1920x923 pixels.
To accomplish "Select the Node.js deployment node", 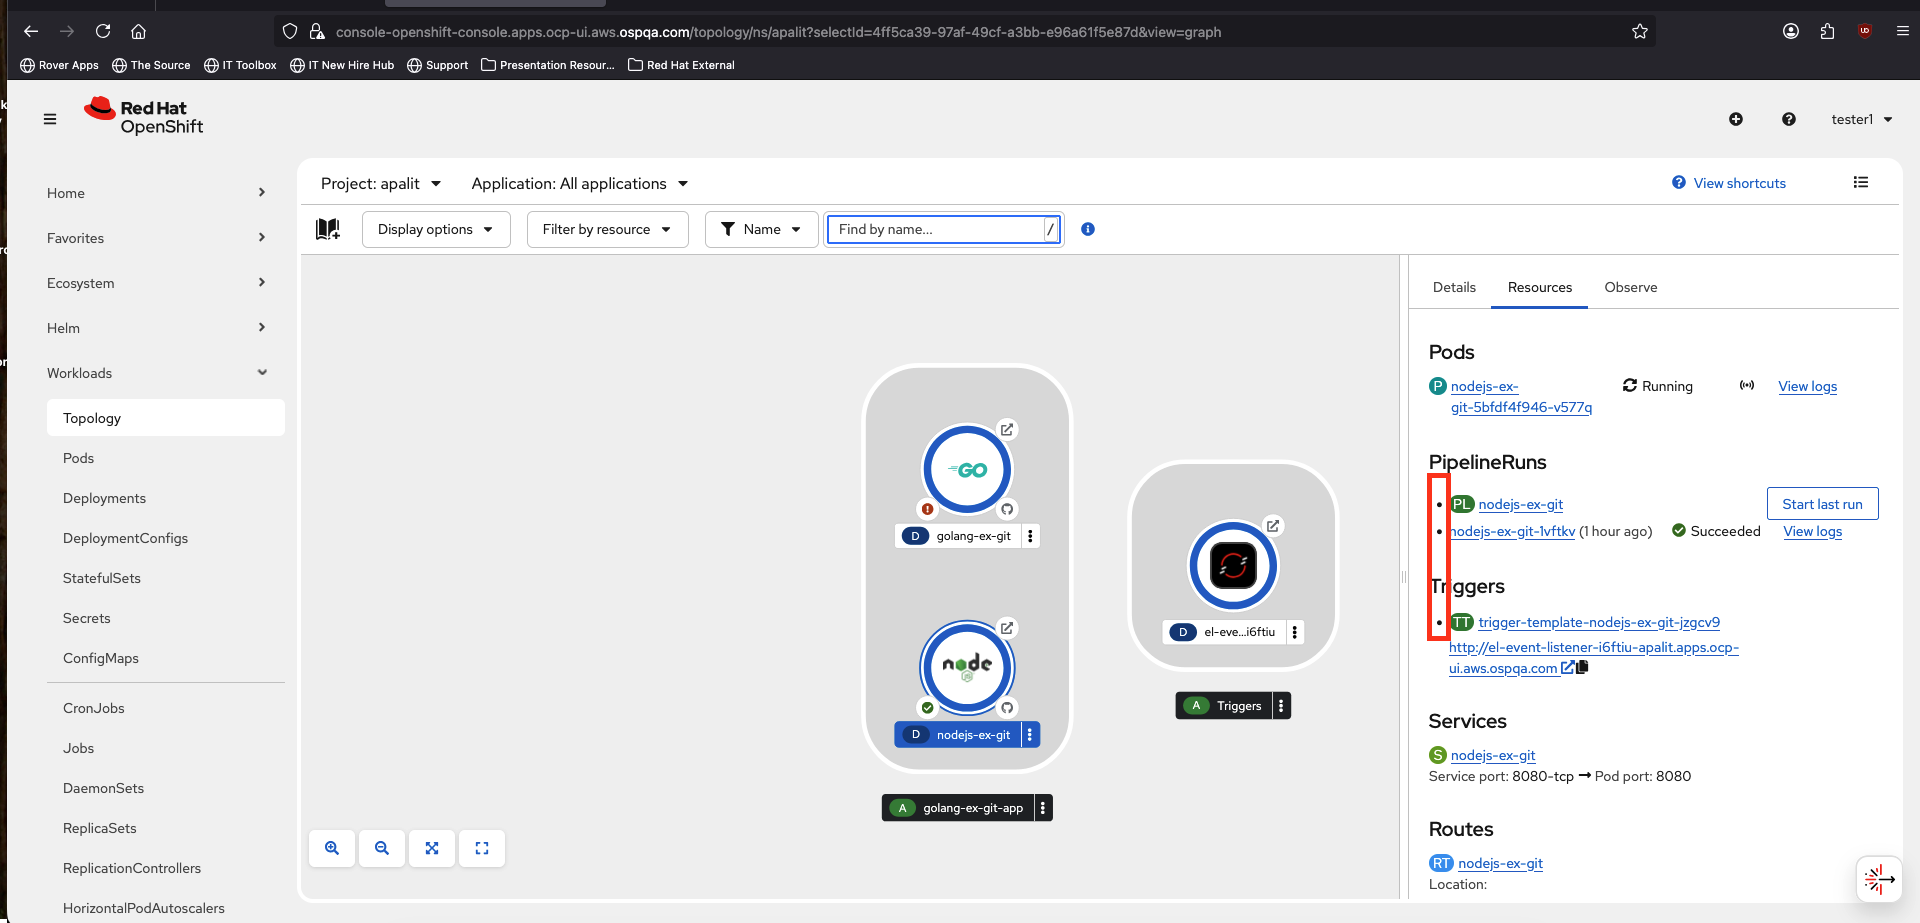I will point(967,667).
